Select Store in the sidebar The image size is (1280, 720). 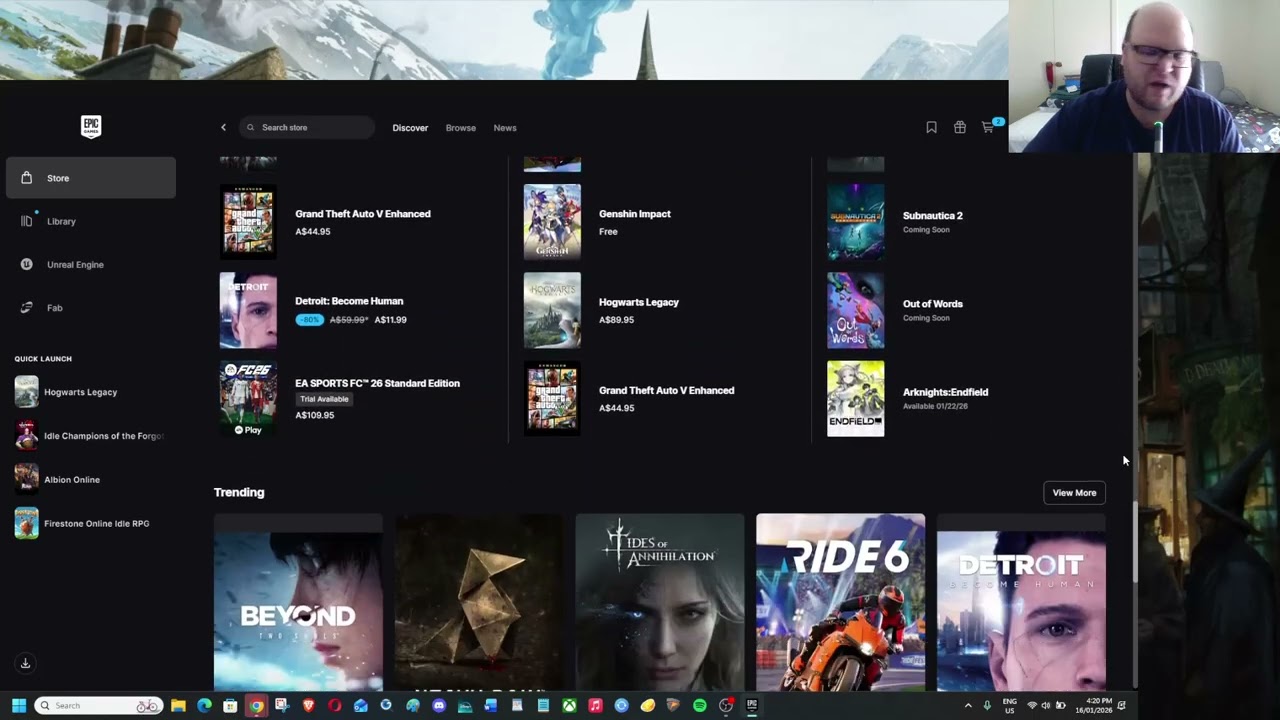click(90, 178)
